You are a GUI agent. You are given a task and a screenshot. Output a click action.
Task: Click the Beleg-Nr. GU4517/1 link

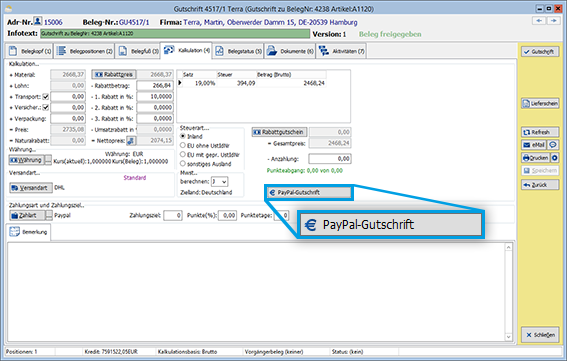click(x=134, y=22)
